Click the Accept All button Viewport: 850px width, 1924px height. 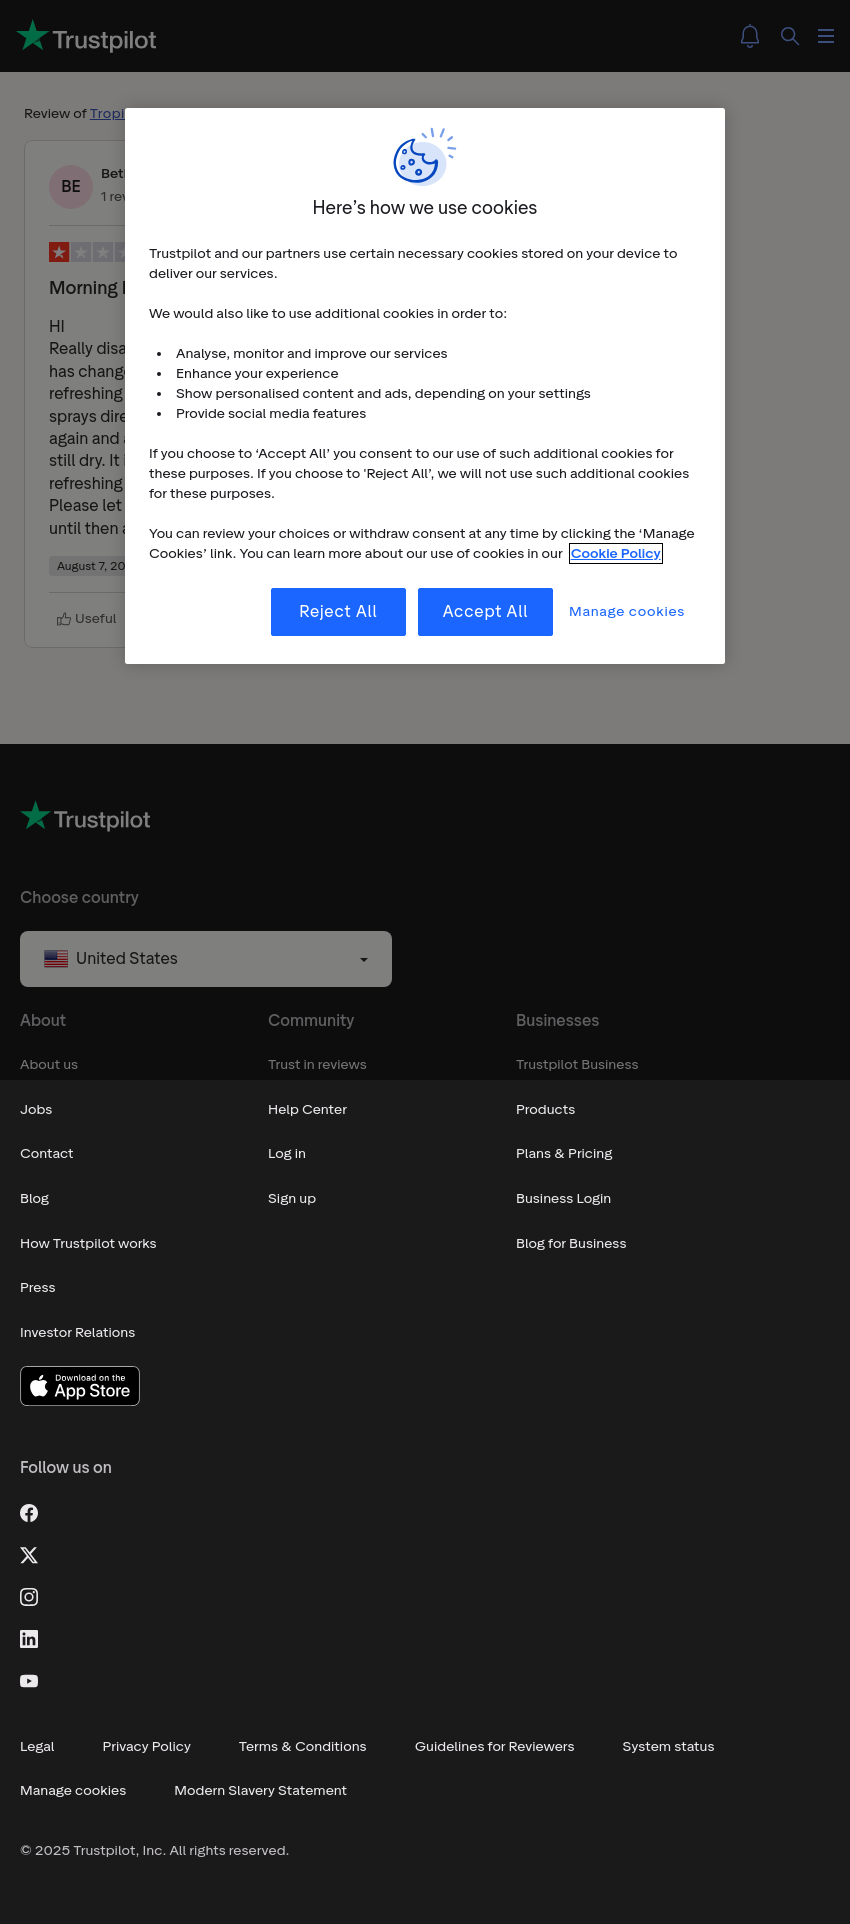point(485,612)
